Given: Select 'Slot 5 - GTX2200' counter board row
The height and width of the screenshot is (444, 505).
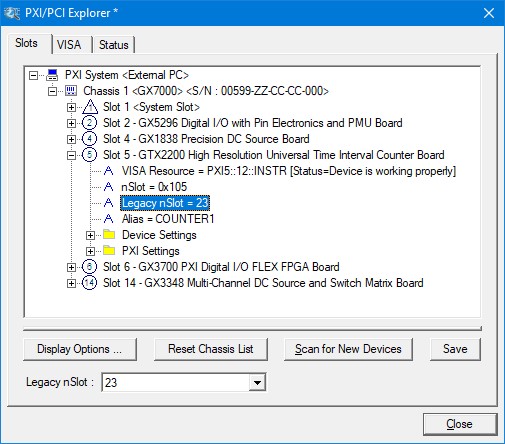Looking at the screenshot, I should [274, 155].
